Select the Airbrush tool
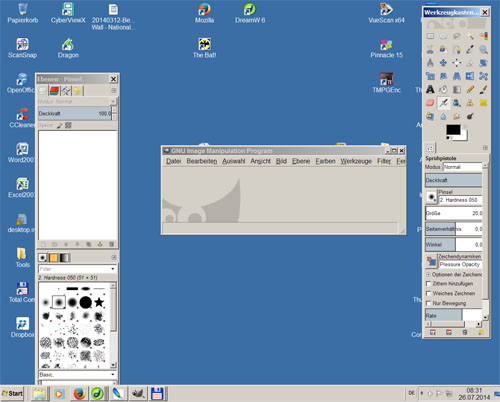 [443, 103]
